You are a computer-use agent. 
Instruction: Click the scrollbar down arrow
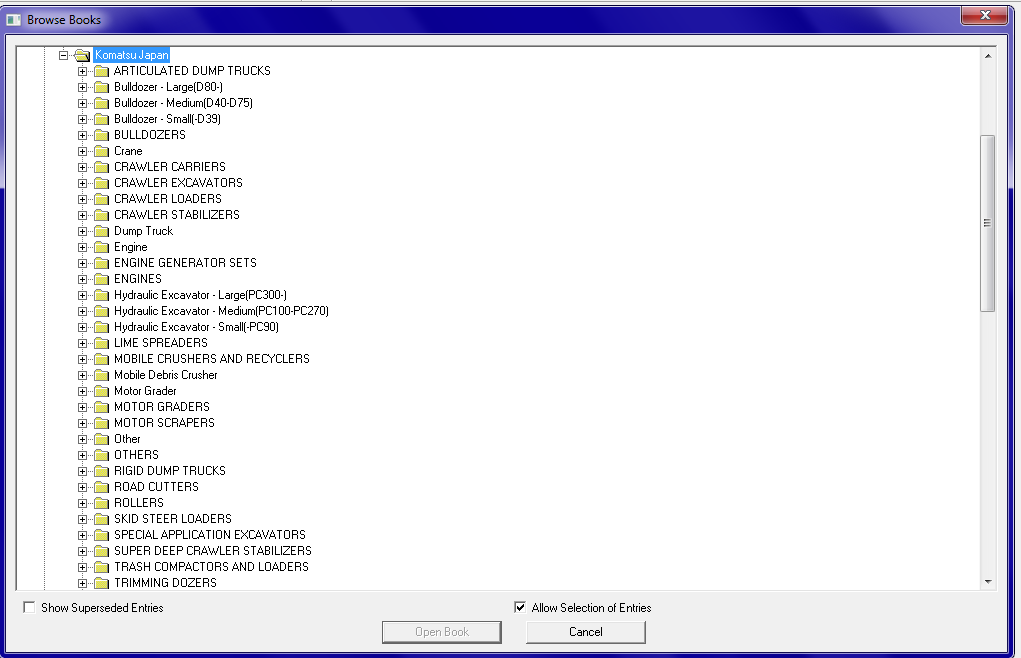(988, 581)
